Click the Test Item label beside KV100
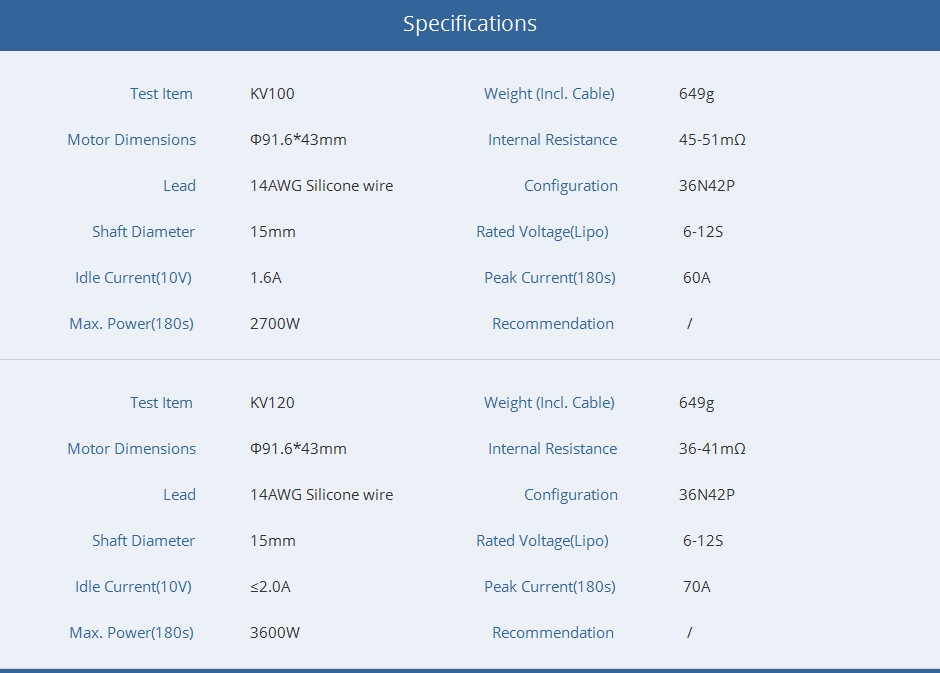The width and height of the screenshot is (940, 673). click(x=161, y=94)
